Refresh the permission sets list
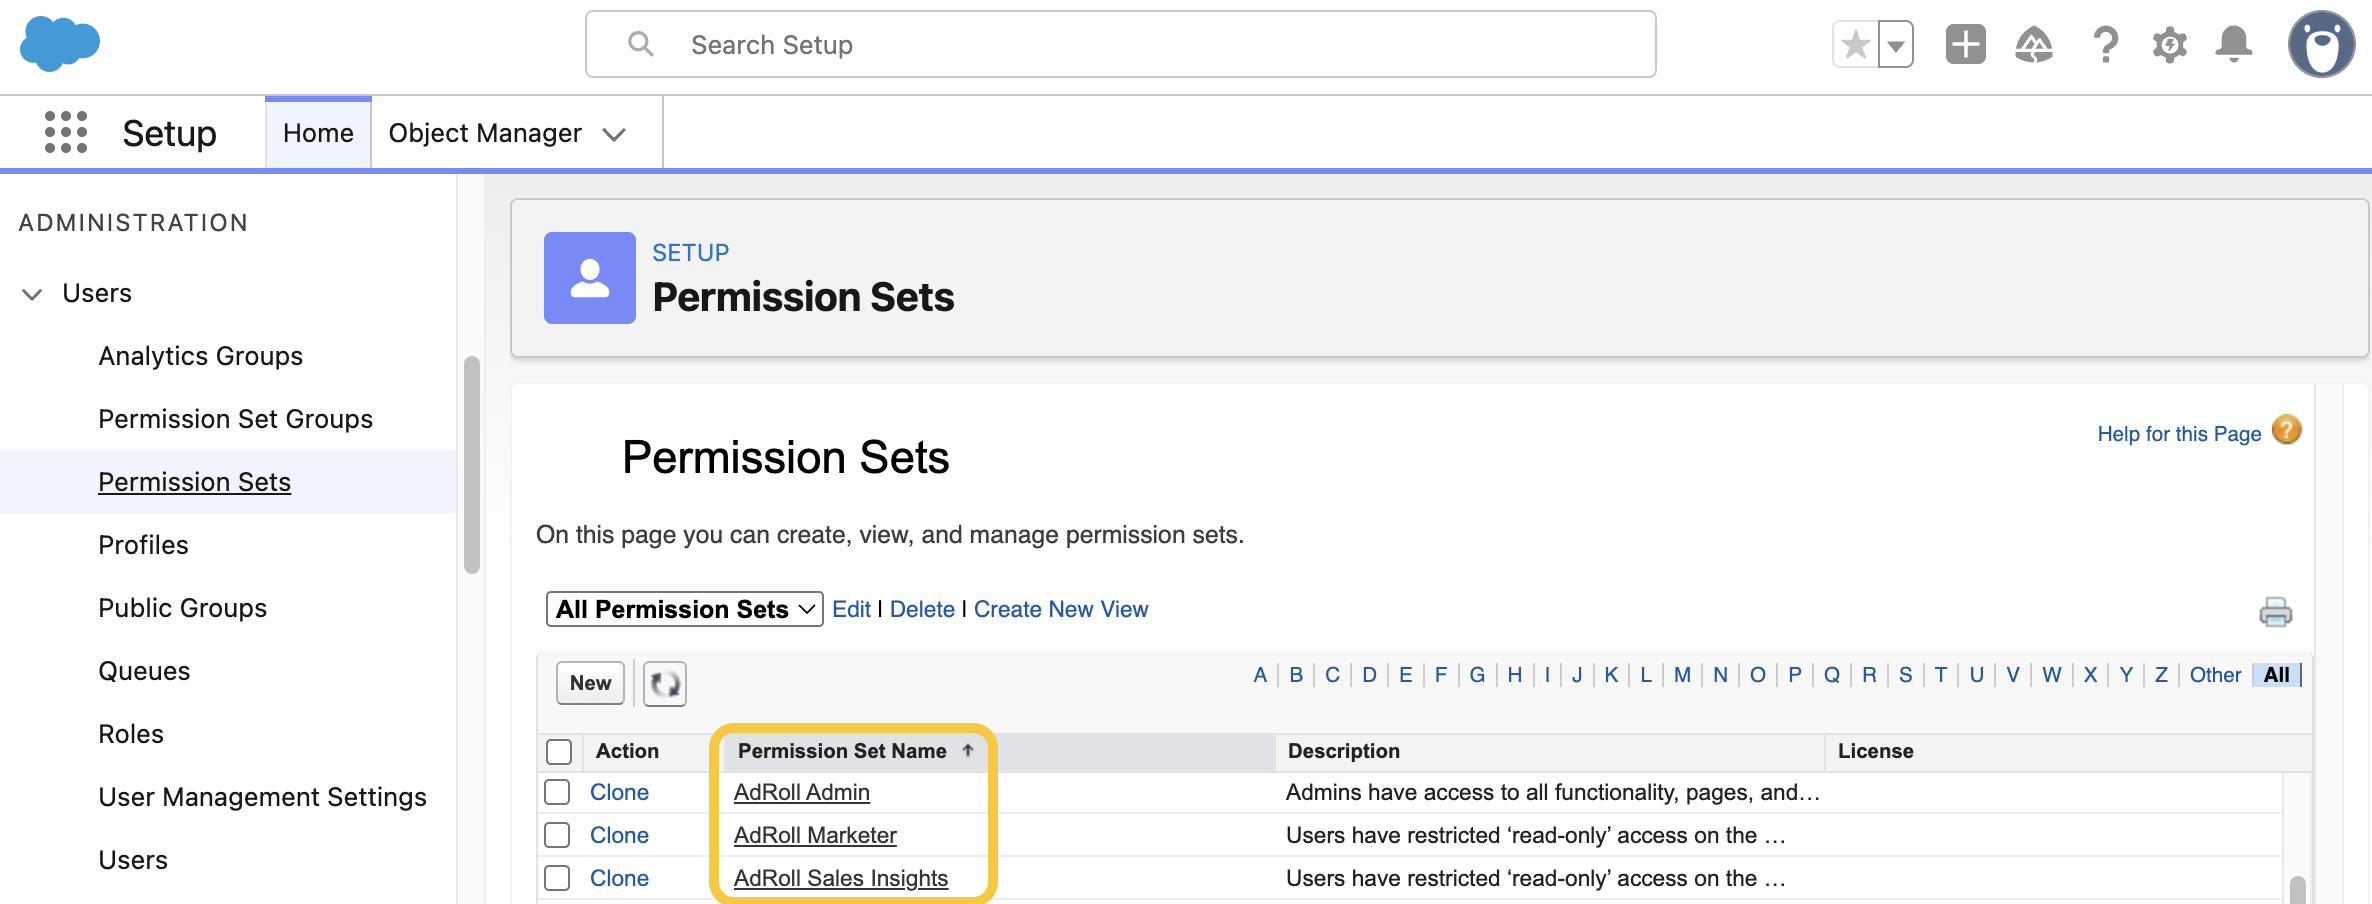This screenshot has height=904, width=2372. coord(664,684)
